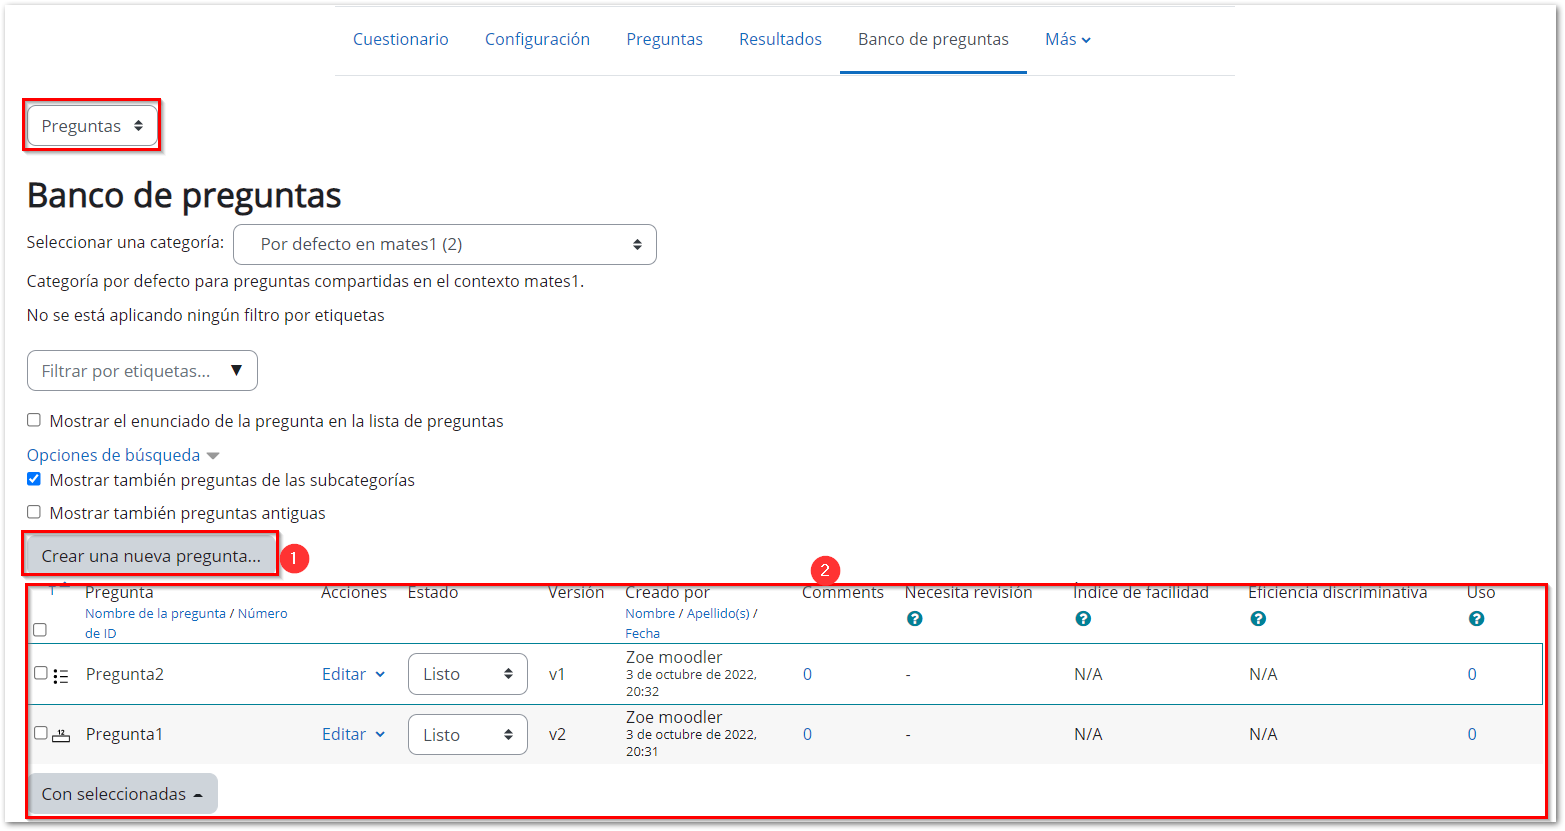Screen dimensions: 1565x831
Task: Open help for Eficiencia discriminativa column
Action: [1258, 619]
